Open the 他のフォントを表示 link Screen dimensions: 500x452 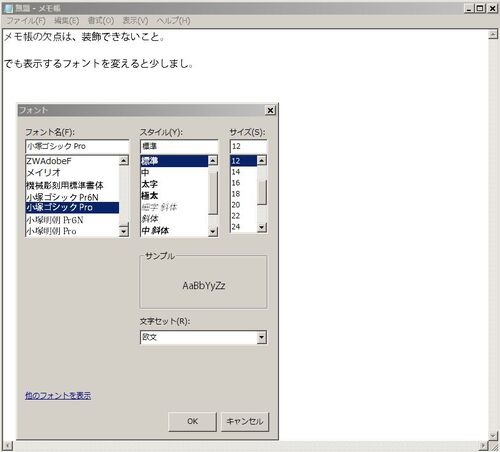click(58, 396)
